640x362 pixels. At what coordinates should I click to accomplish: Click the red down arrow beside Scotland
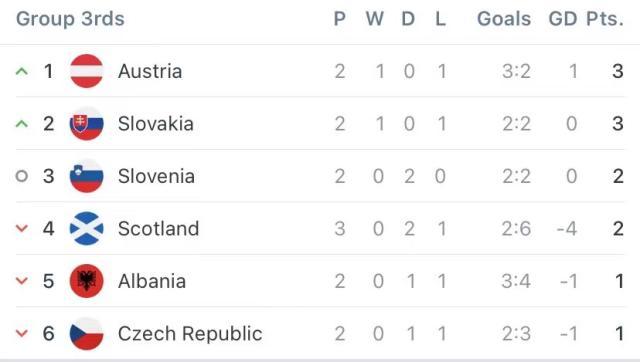(x=22, y=229)
